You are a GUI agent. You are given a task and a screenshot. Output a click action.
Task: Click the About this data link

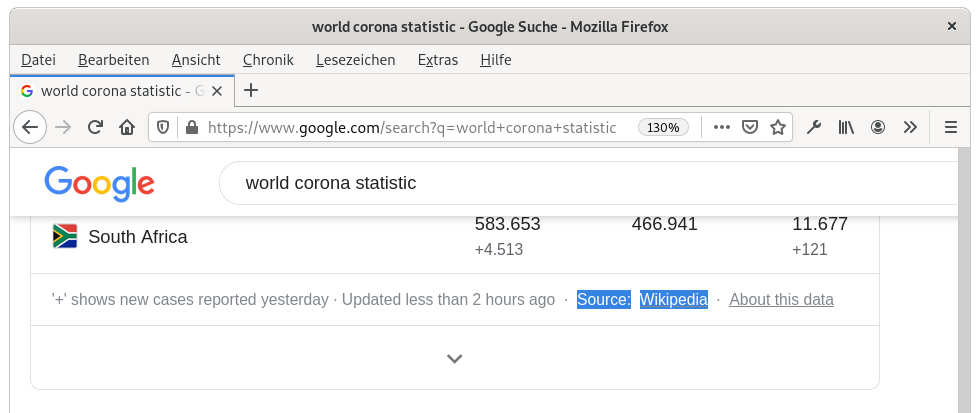pos(781,299)
